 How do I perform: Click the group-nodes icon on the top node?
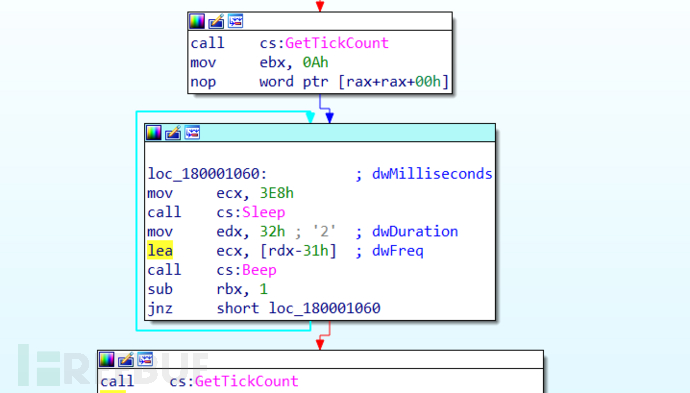(x=235, y=21)
